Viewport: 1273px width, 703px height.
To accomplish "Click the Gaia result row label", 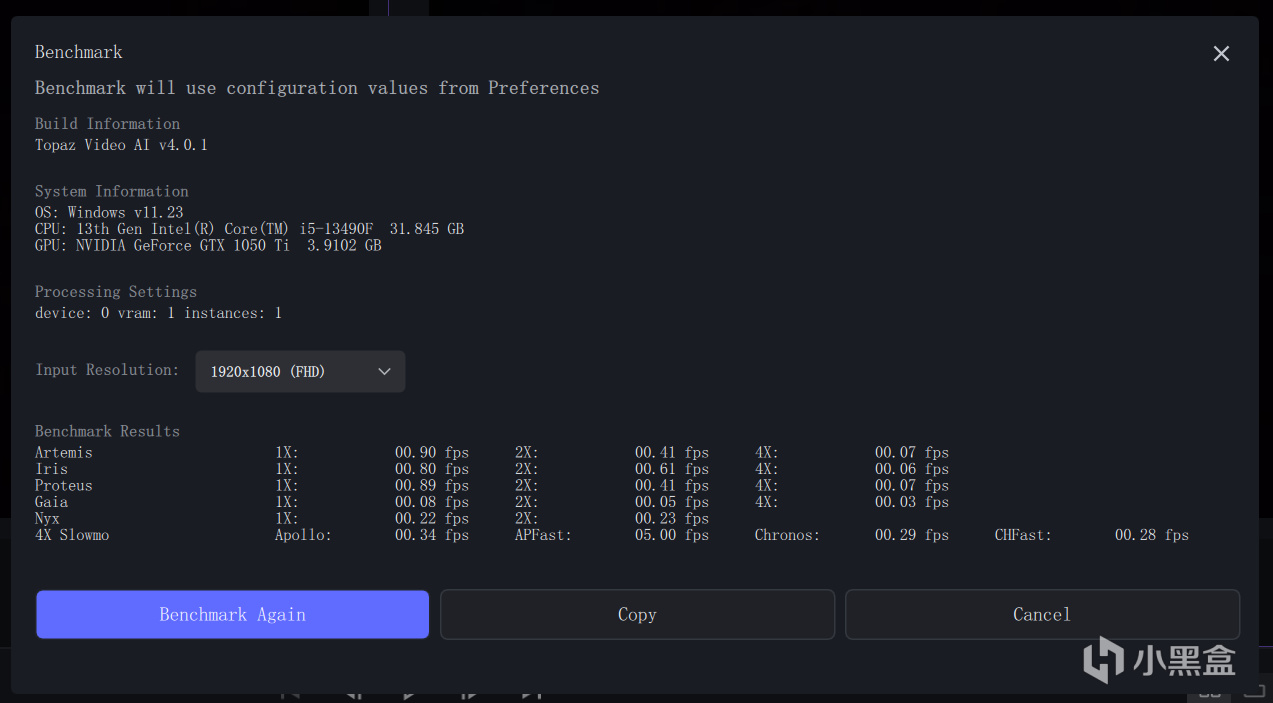I will [x=52, y=502].
